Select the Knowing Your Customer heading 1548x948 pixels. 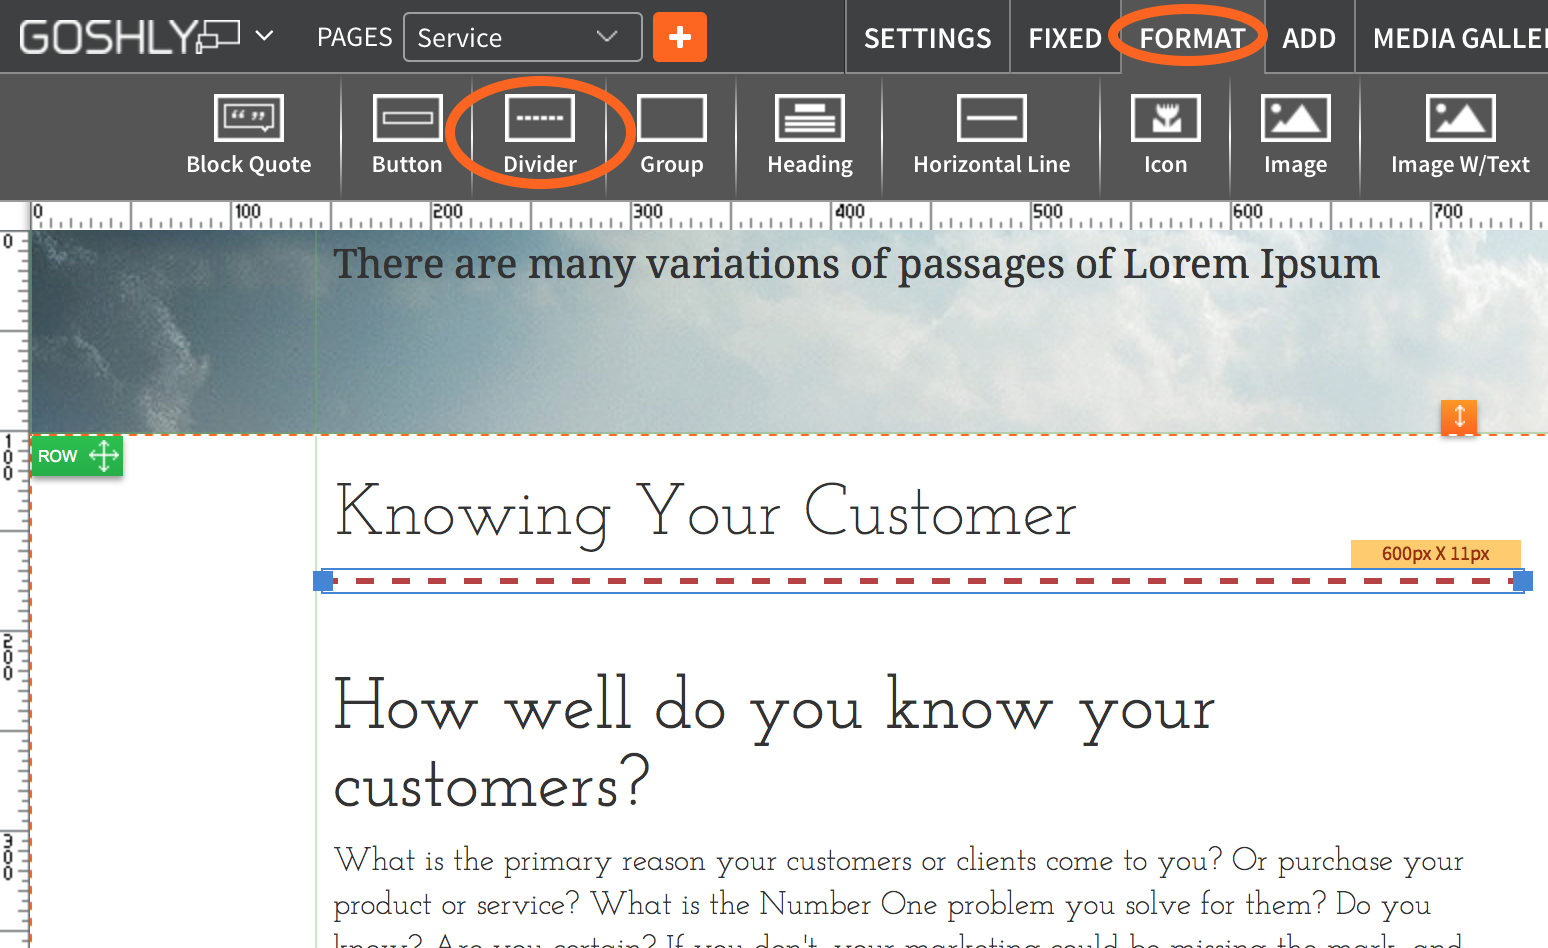pyautogui.click(x=705, y=513)
